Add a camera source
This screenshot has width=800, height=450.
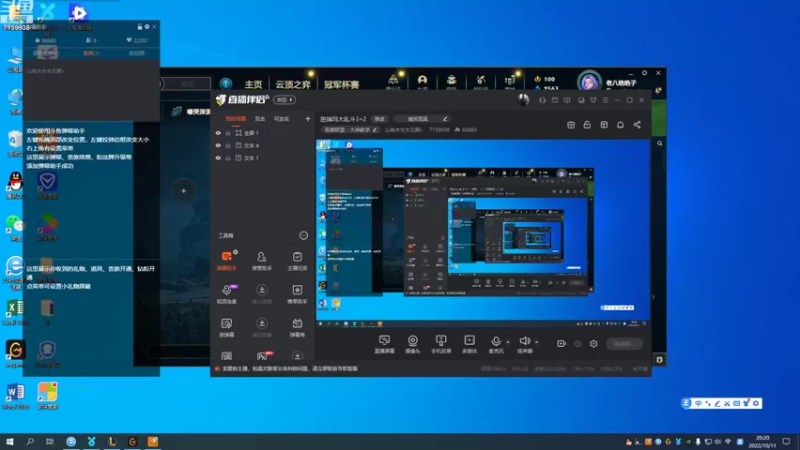[412, 344]
